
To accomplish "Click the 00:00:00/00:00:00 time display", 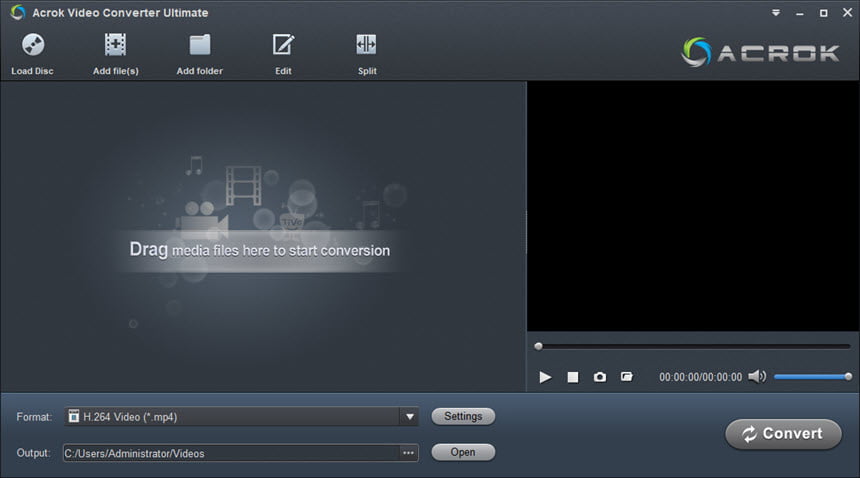I will point(700,377).
